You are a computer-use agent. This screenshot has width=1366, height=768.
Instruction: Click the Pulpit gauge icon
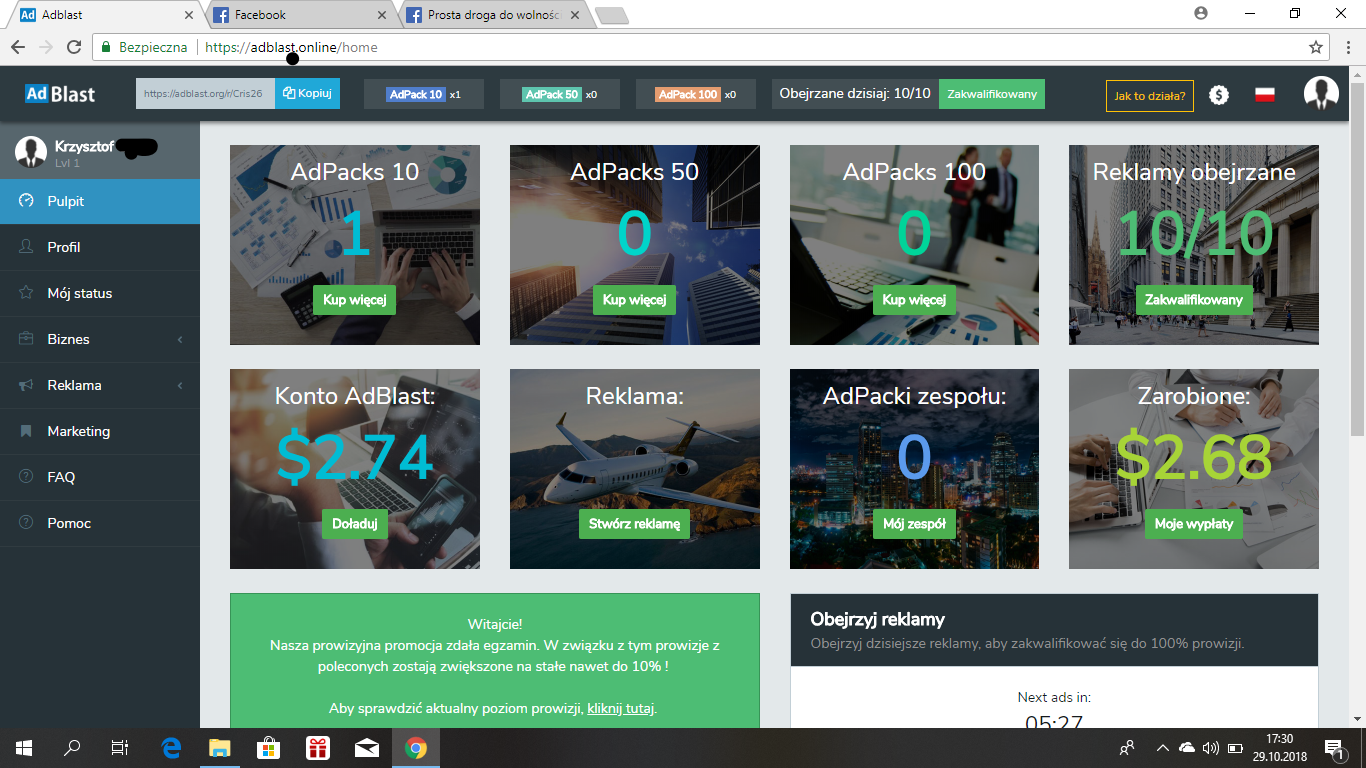[26, 201]
